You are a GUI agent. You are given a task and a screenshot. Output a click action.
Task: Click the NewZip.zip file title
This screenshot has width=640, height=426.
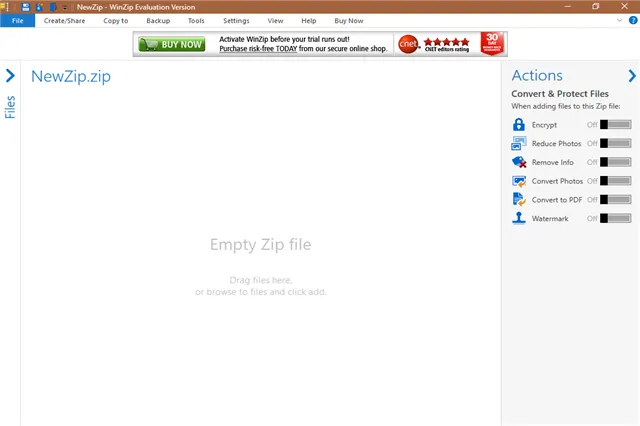(x=71, y=76)
